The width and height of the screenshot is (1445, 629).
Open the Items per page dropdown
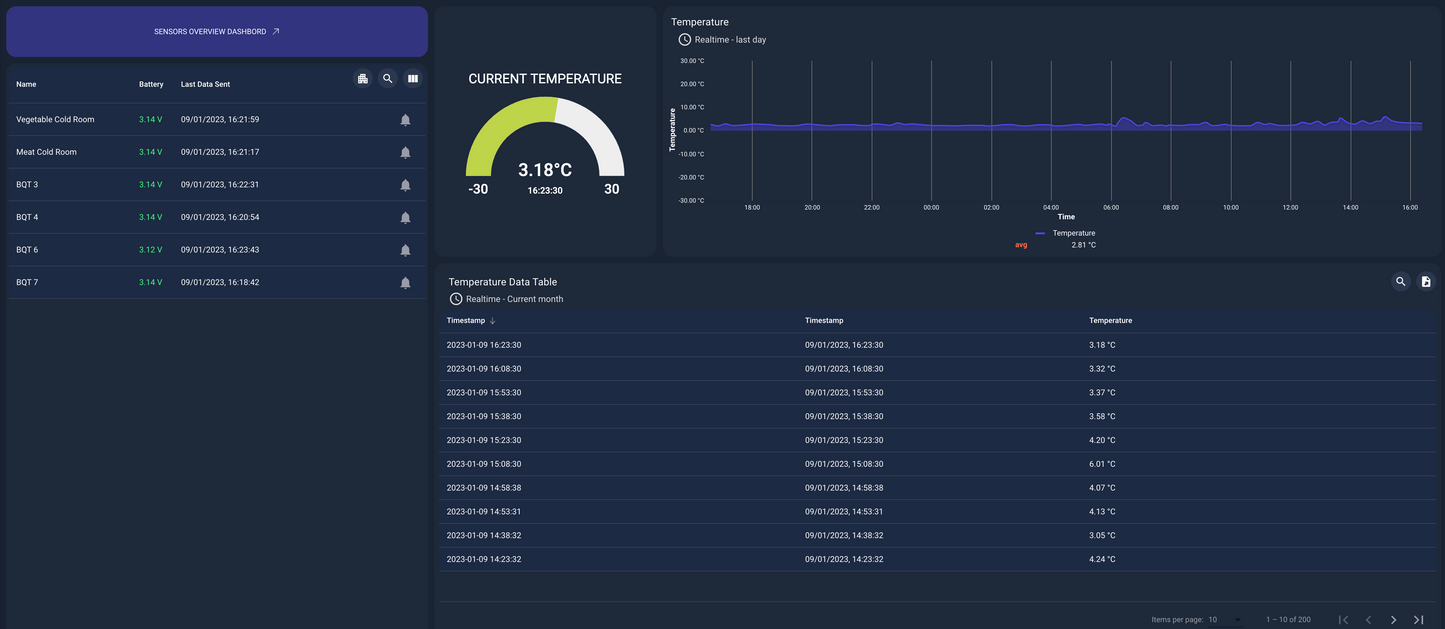pyautogui.click(x=1225, y=620)
